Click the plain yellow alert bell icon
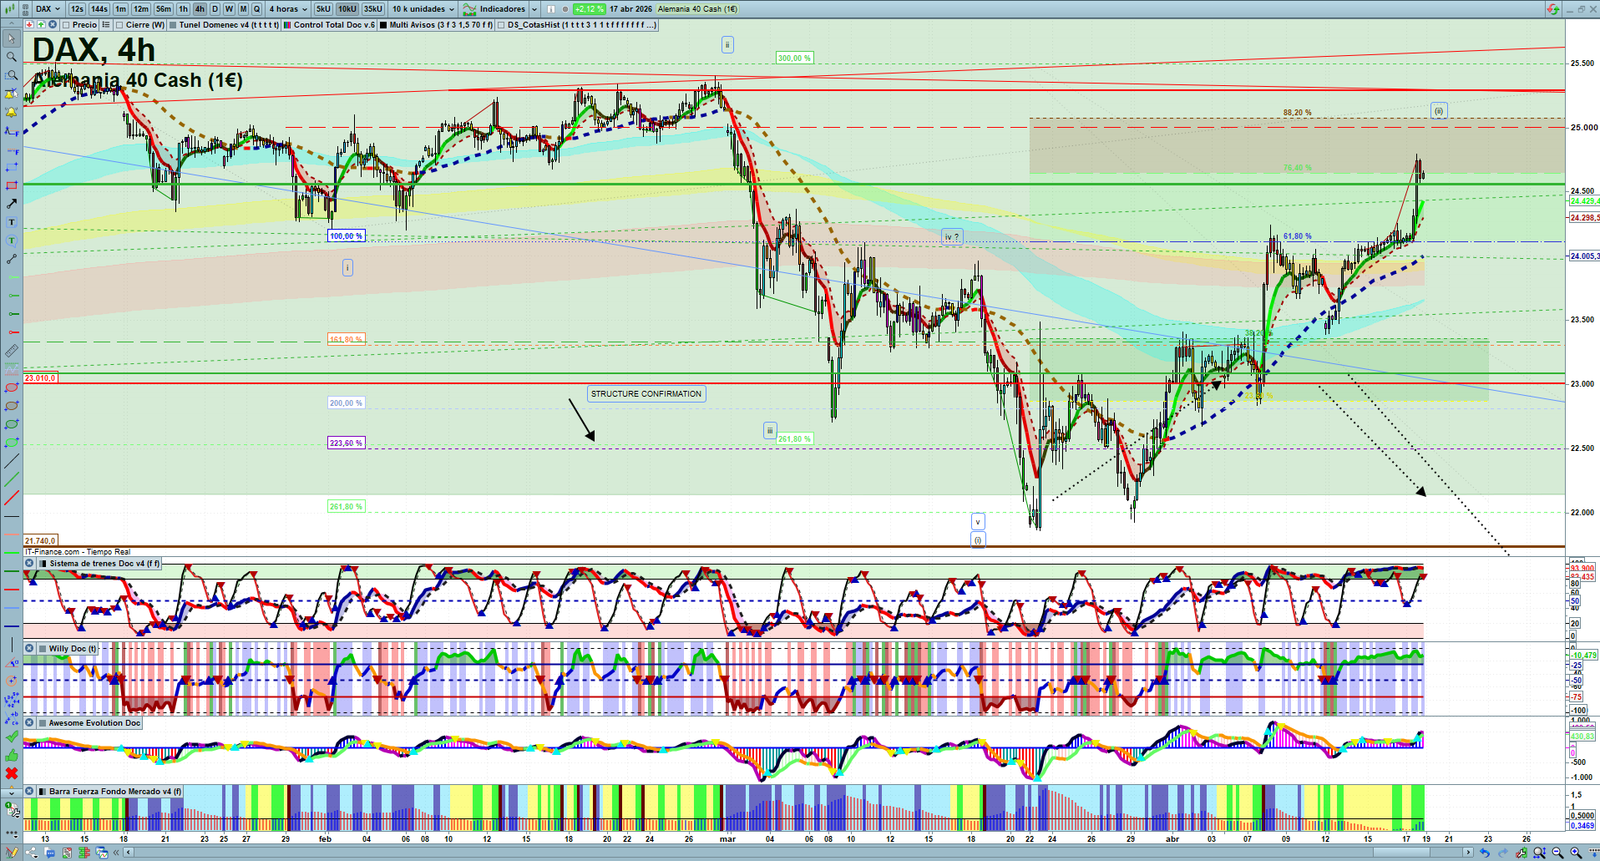Screen dimensions: 1600x861 11,112
